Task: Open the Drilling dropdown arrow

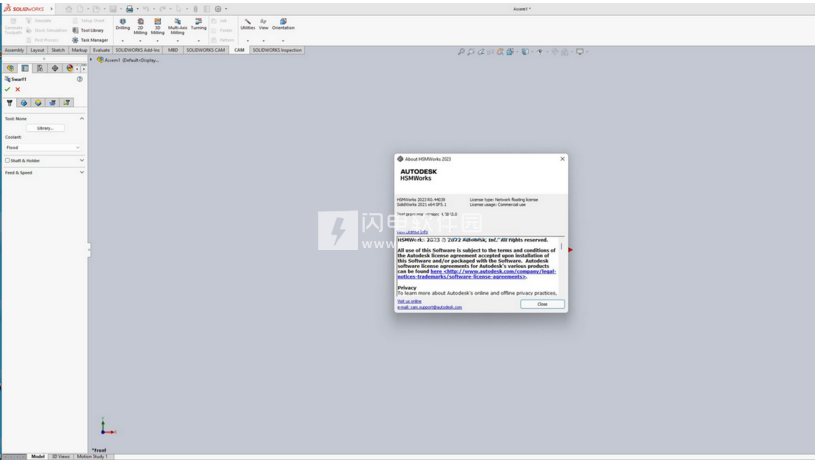Action: pyautogui.click(x=123, y=41)
